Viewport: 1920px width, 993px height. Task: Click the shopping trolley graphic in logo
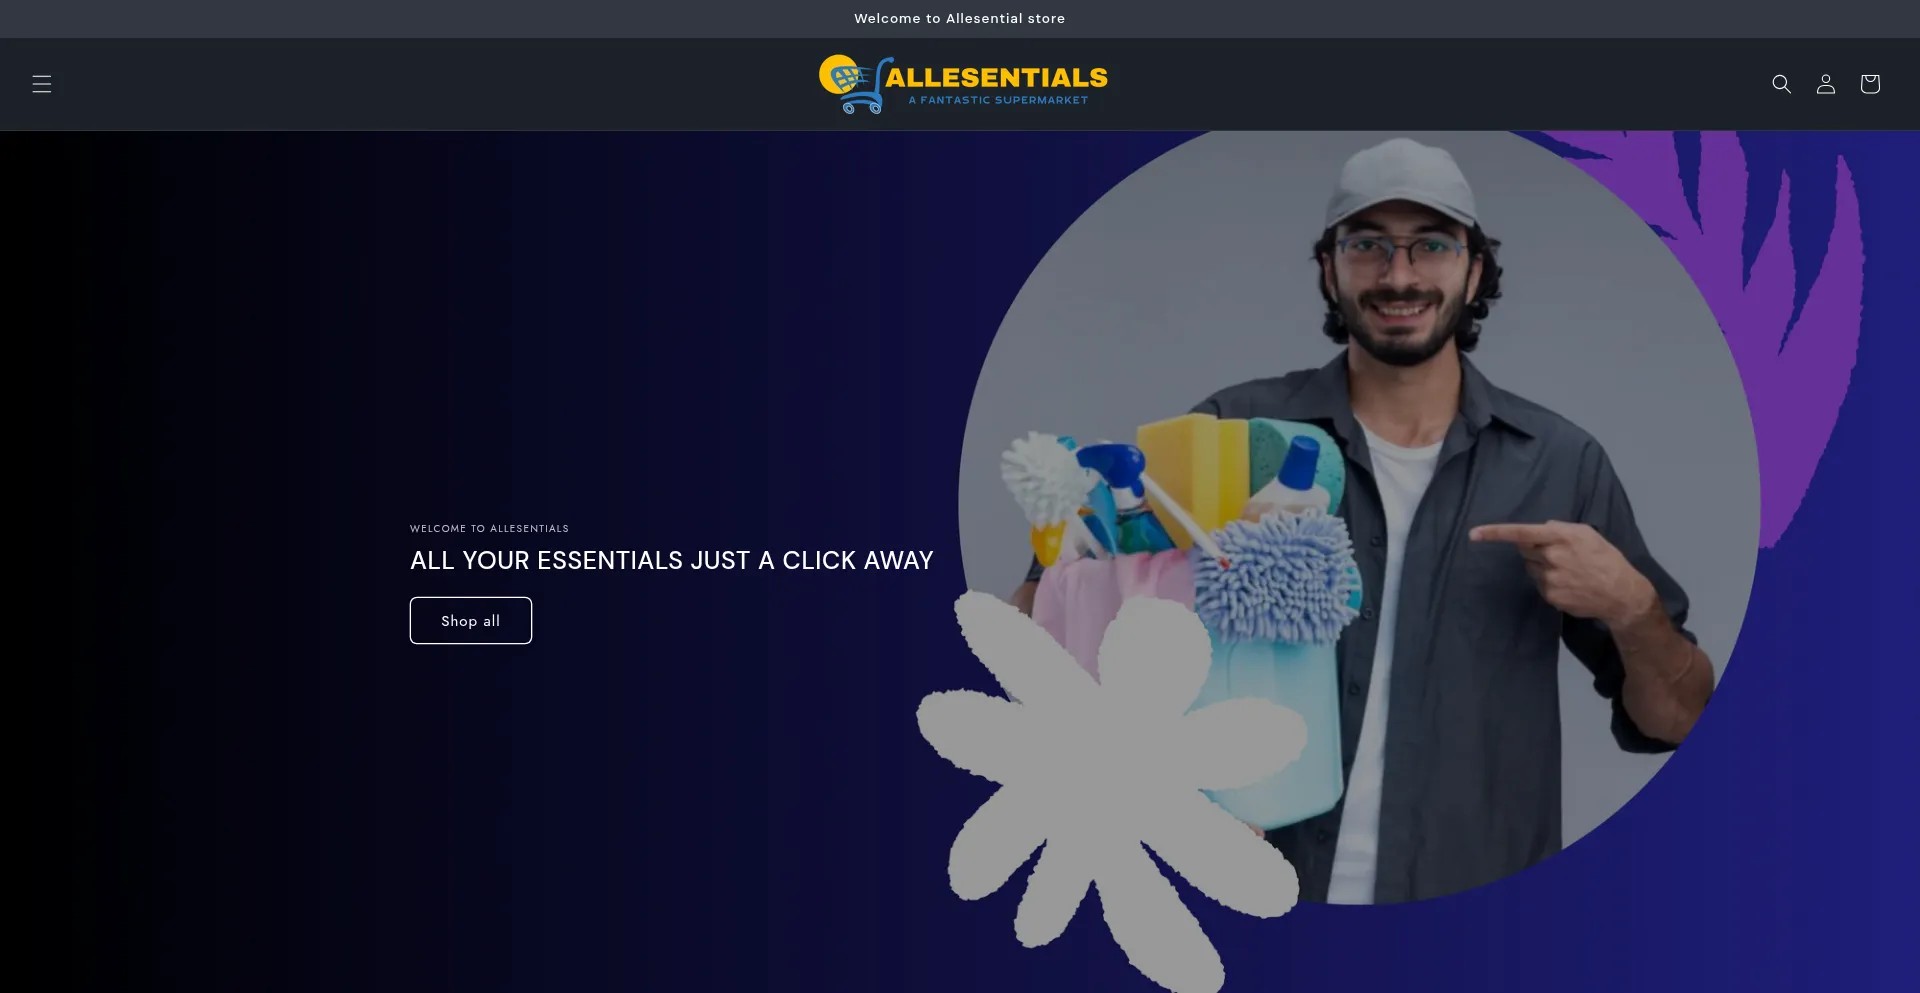(x=852, y=84)
